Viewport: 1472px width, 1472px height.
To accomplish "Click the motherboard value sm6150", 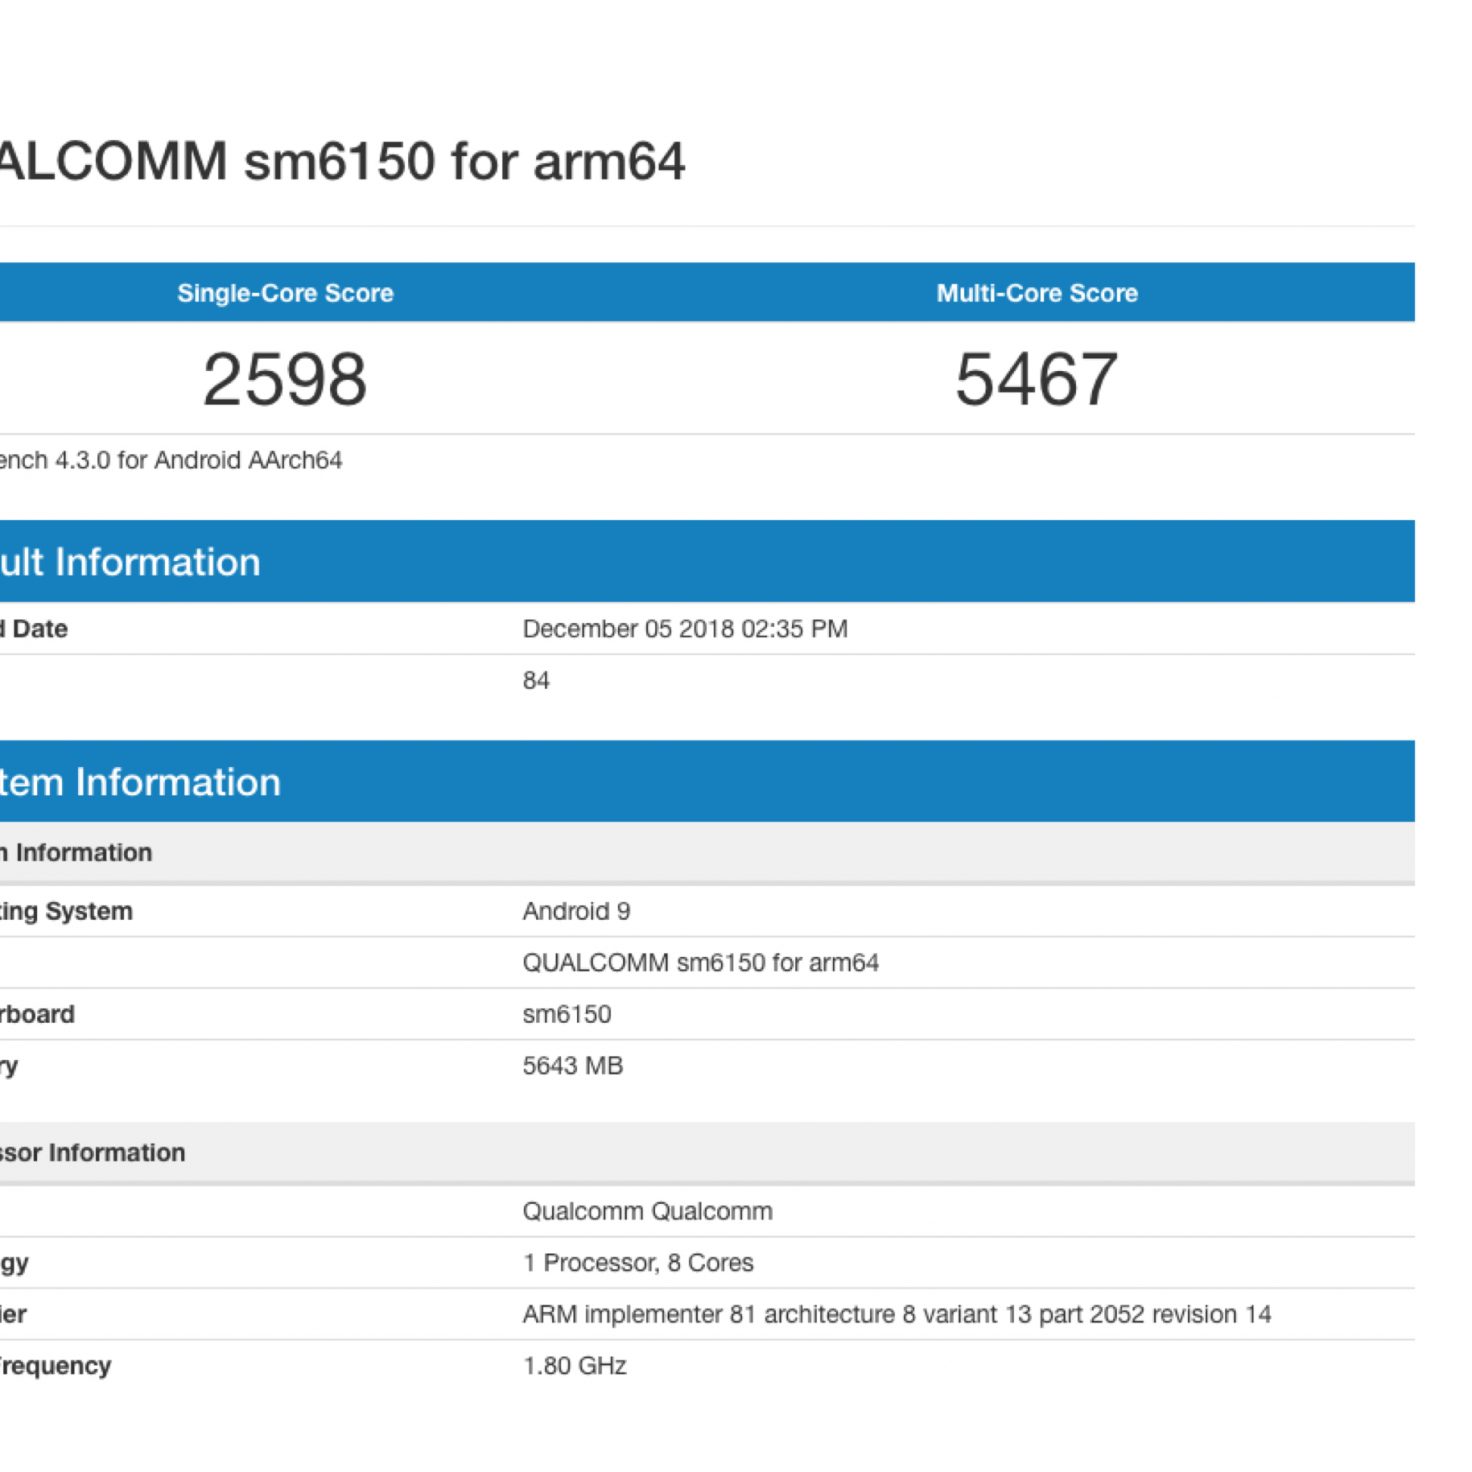I will [566, 1014].
